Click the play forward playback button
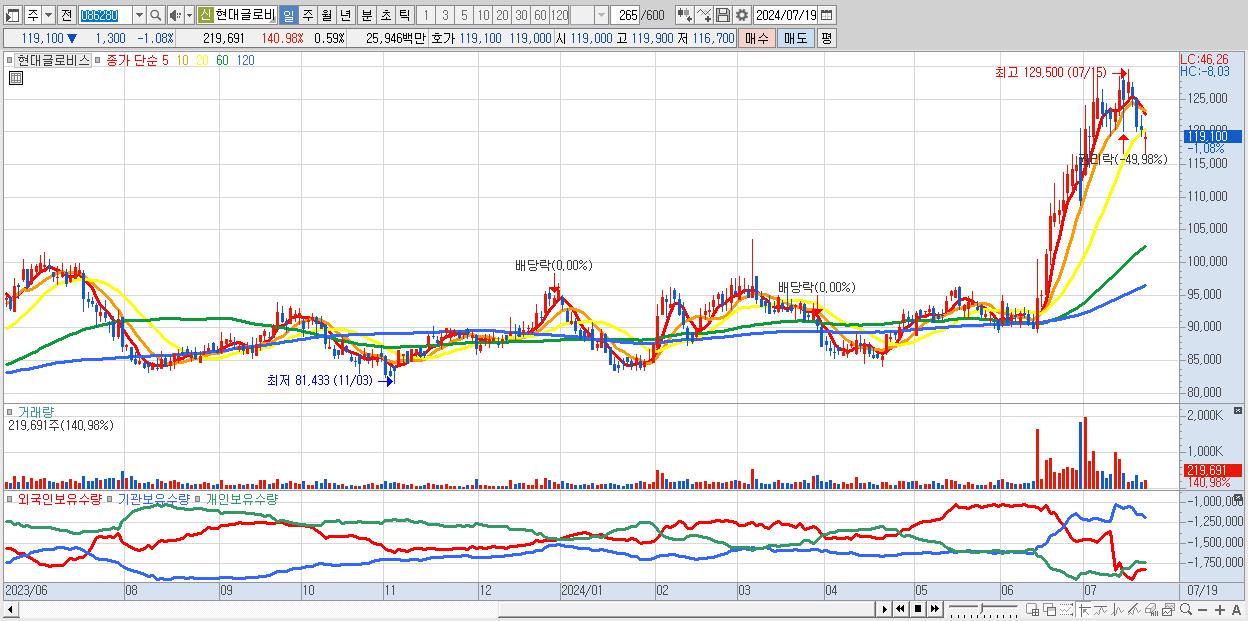This screenshot has width=1248, height=621. point(885,608)
